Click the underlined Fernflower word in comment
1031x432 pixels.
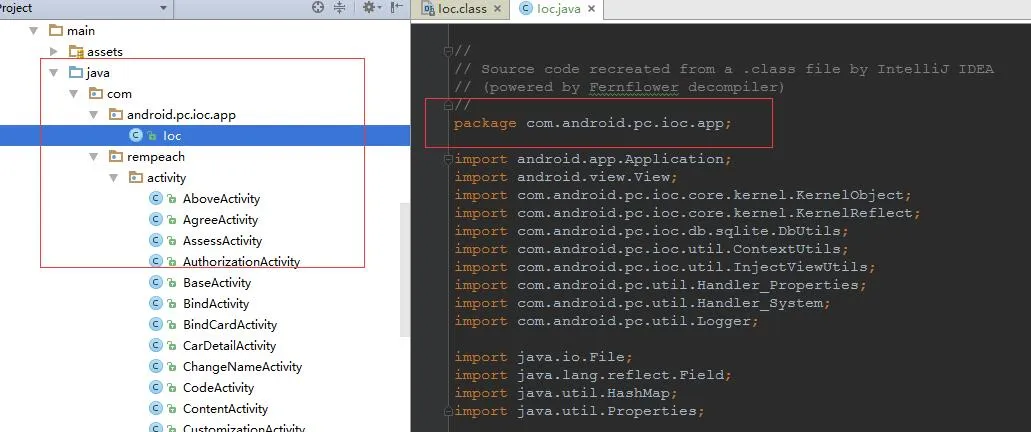(x=634, y=87)
